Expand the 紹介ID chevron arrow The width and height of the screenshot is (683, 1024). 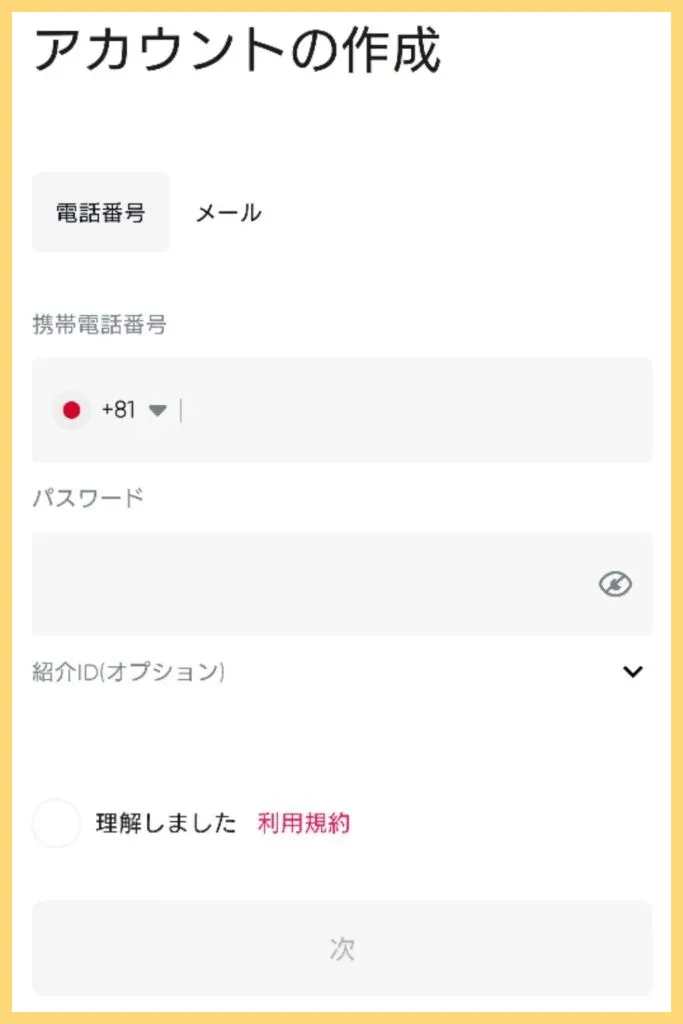(632, 672)
